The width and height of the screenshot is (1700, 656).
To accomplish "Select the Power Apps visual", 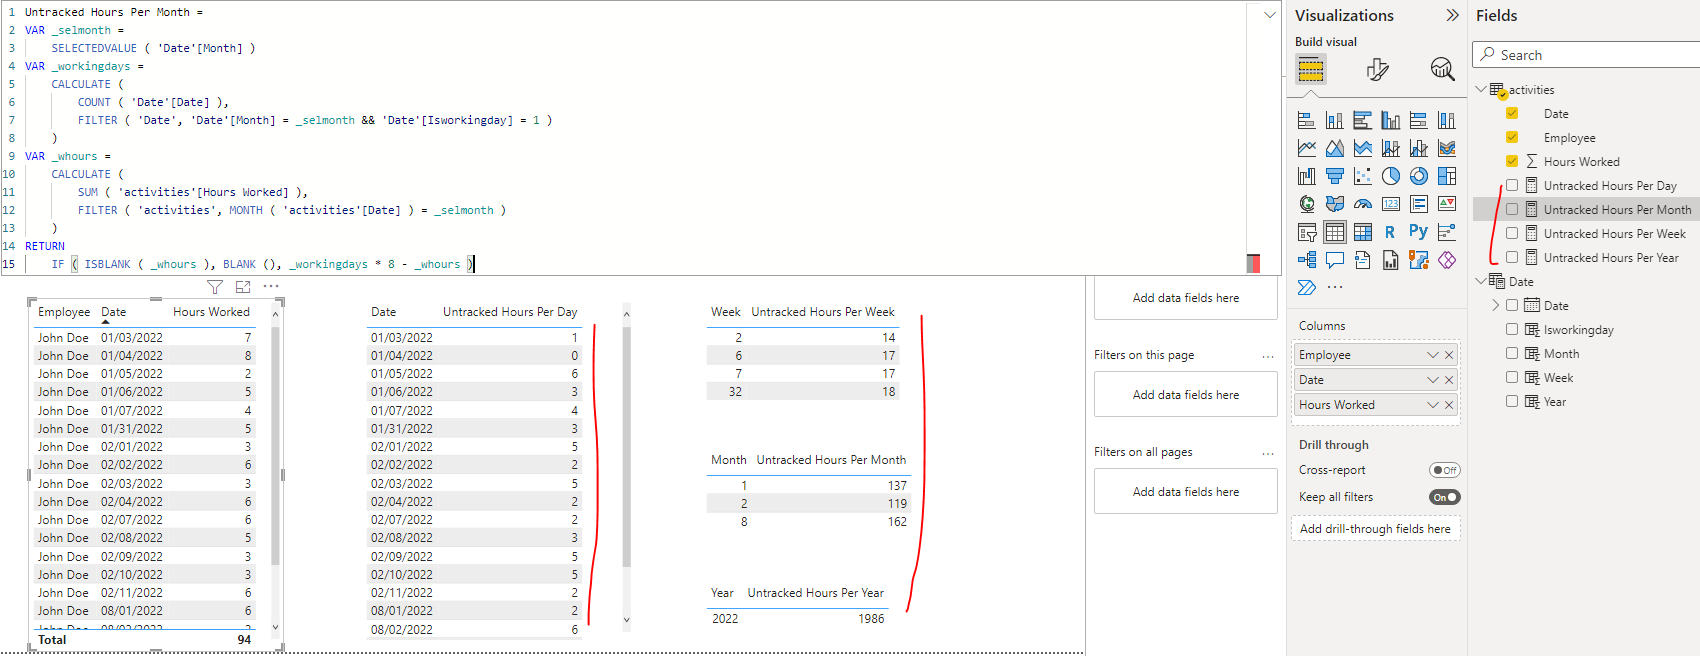I will click(1446, 260).
